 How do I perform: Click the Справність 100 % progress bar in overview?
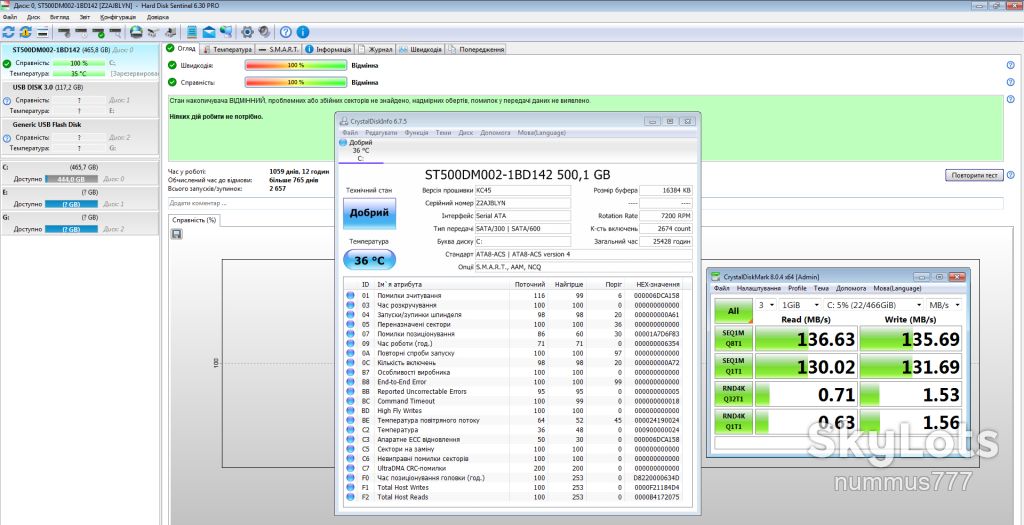pos(295,83)
